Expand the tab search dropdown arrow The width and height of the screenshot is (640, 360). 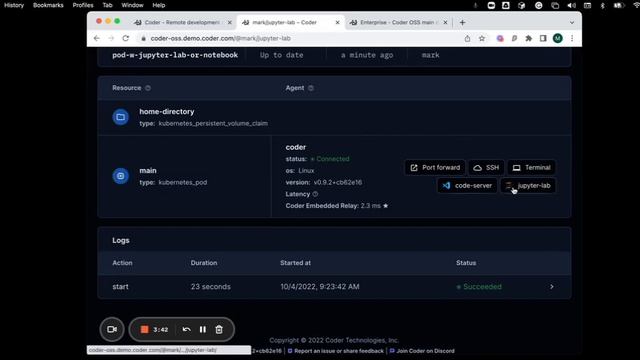point(572,23)
